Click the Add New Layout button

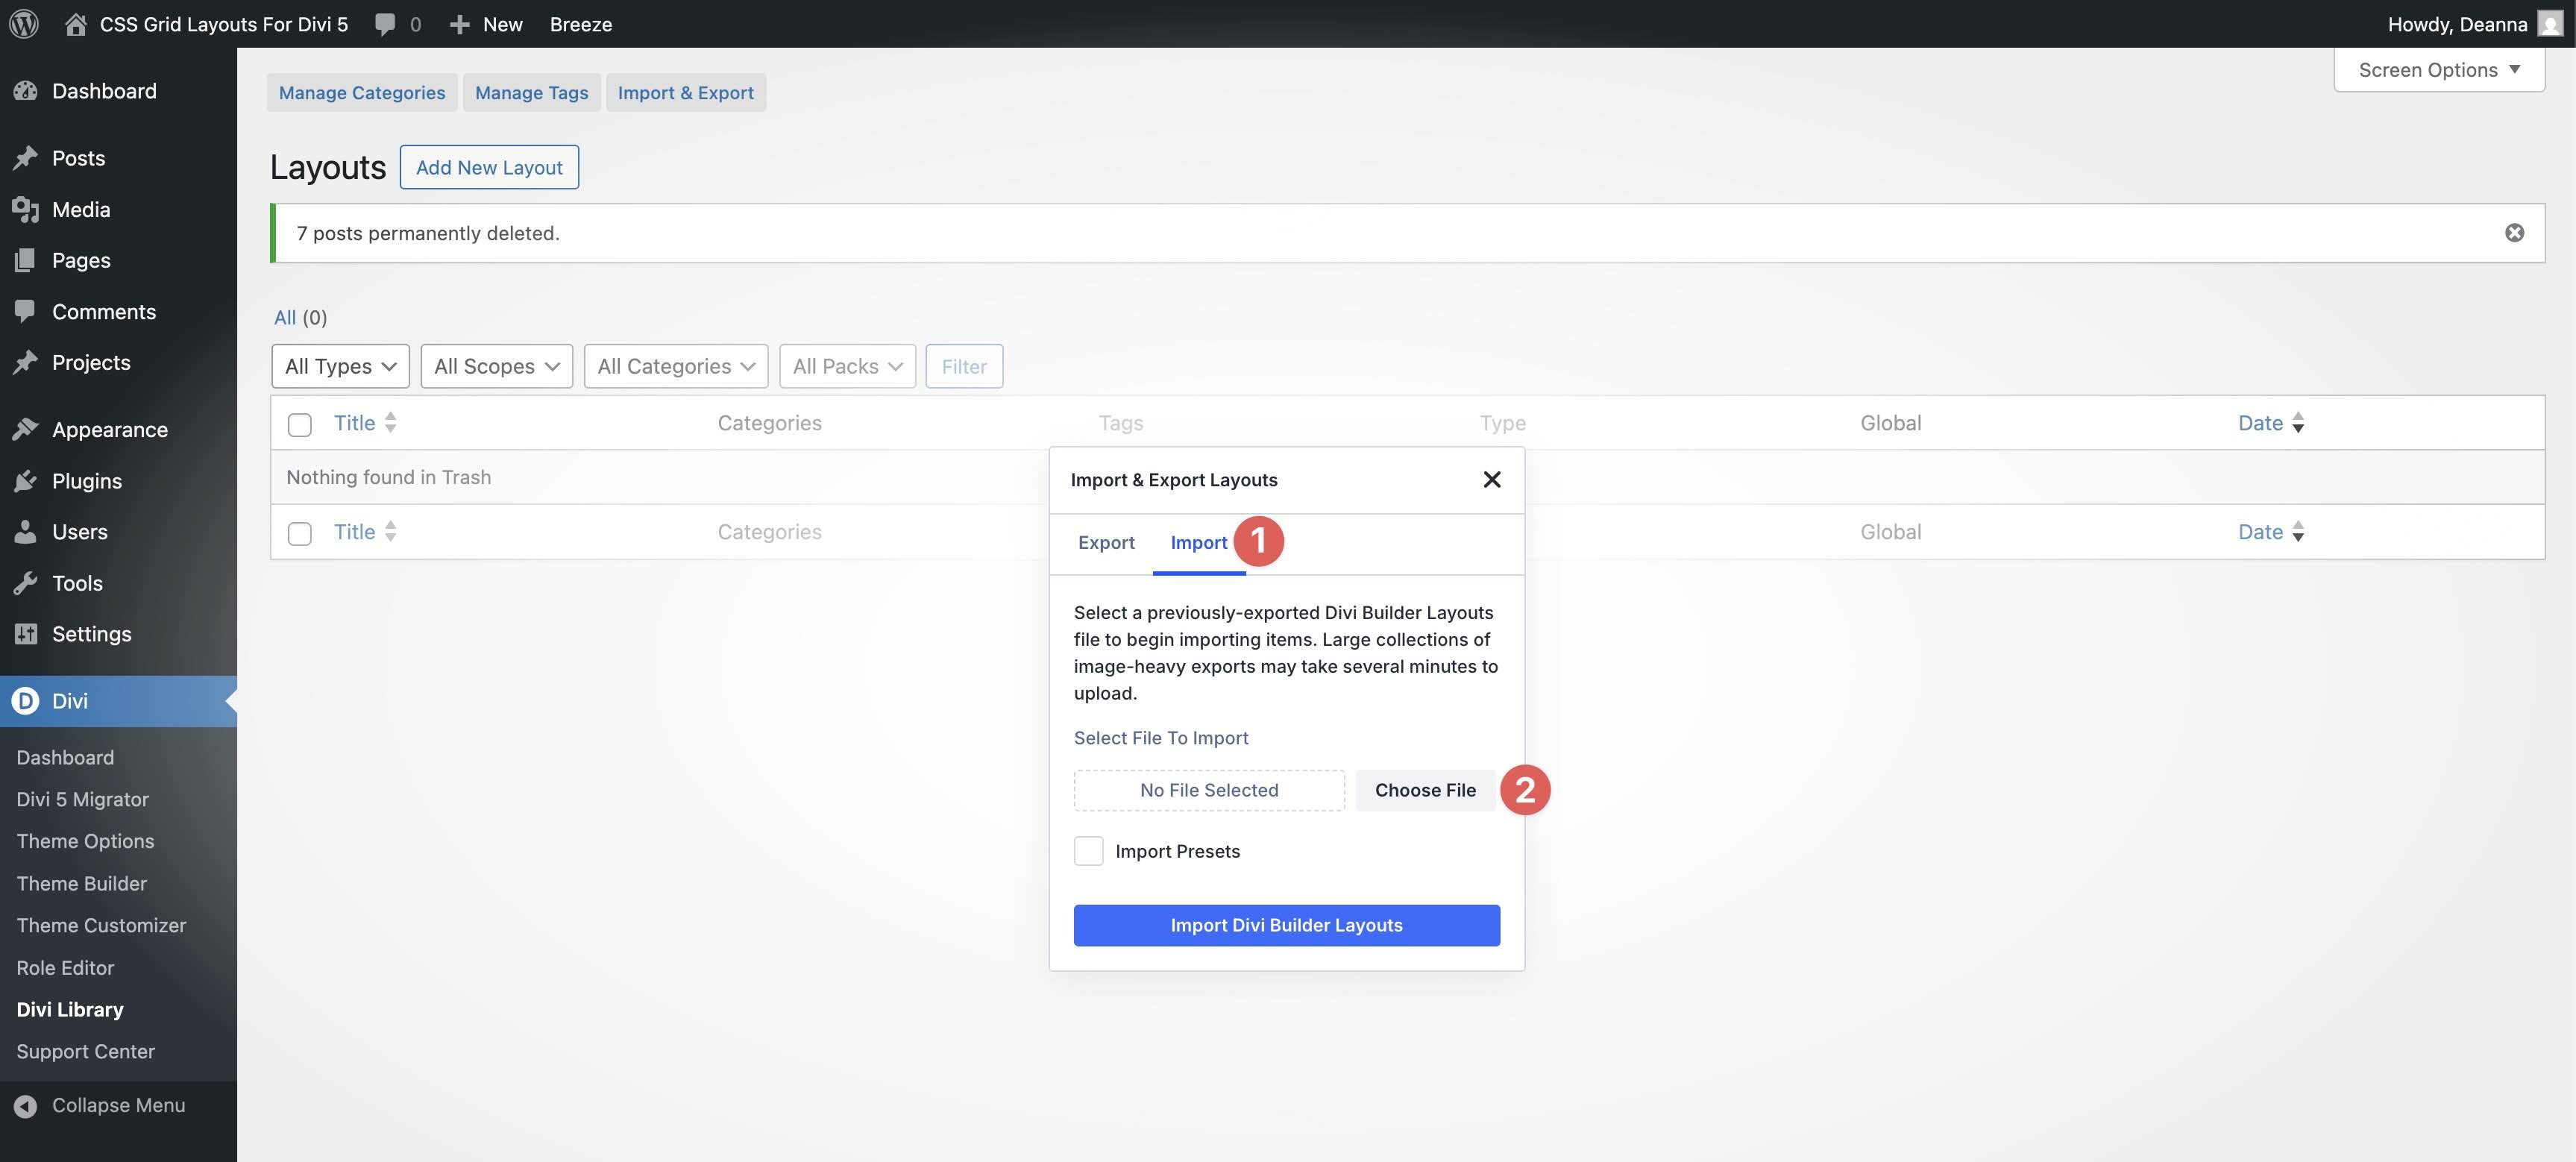coord(489,167)
